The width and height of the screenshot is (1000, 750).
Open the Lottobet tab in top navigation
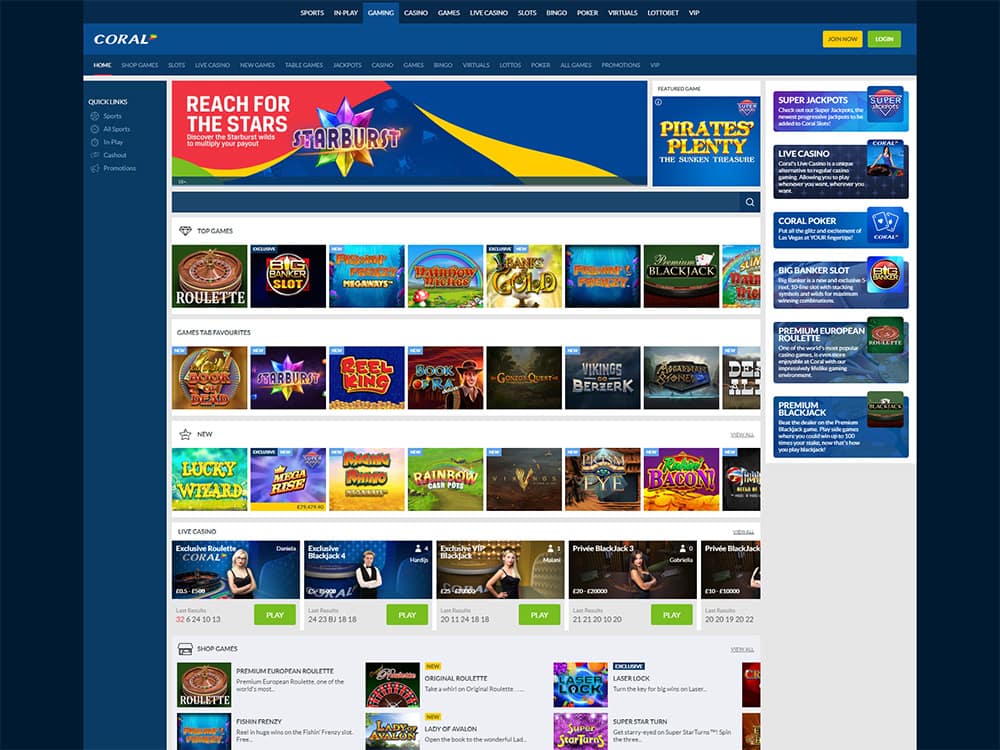663,13
